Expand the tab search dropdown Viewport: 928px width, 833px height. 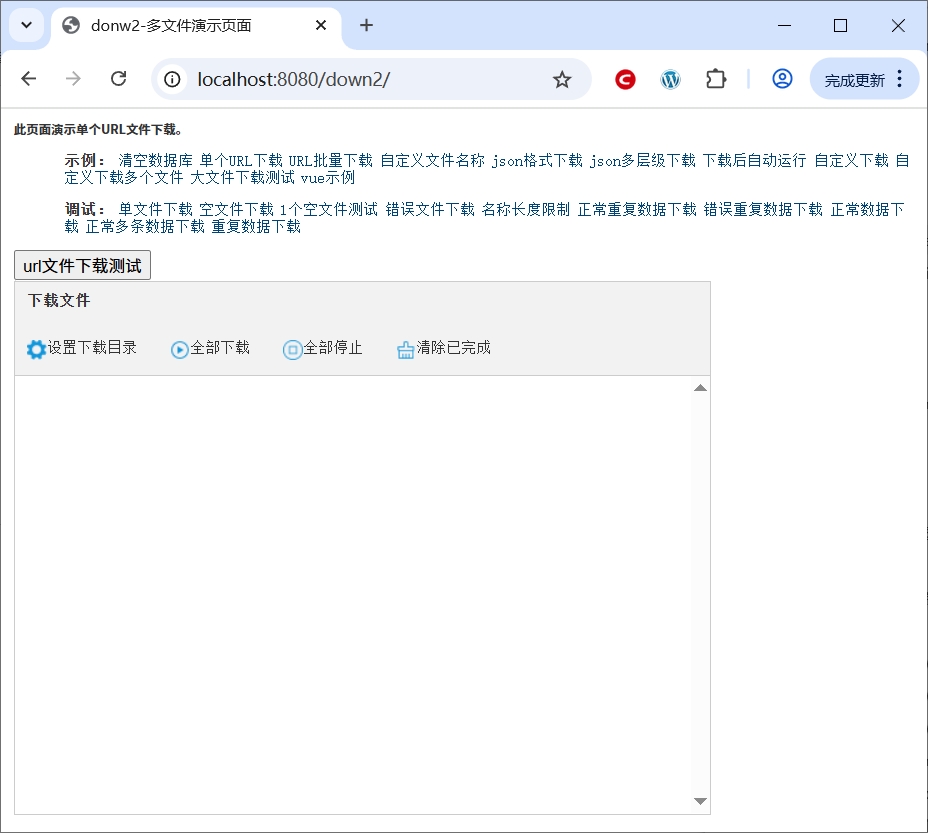coord(27,25)
